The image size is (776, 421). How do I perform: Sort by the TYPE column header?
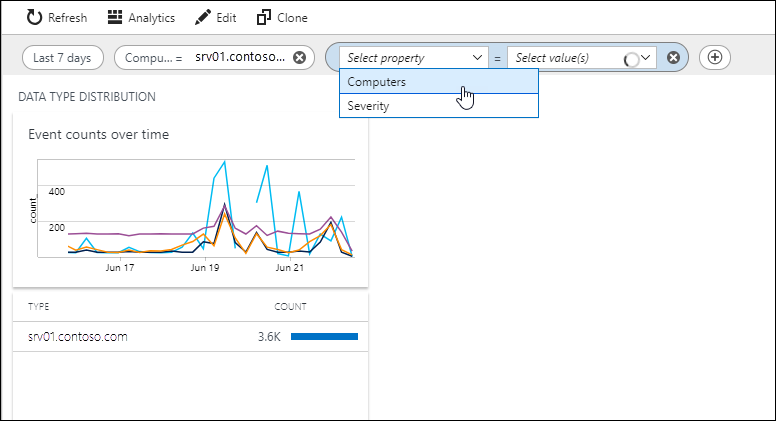pyautogui.click(x=39, y=307)
